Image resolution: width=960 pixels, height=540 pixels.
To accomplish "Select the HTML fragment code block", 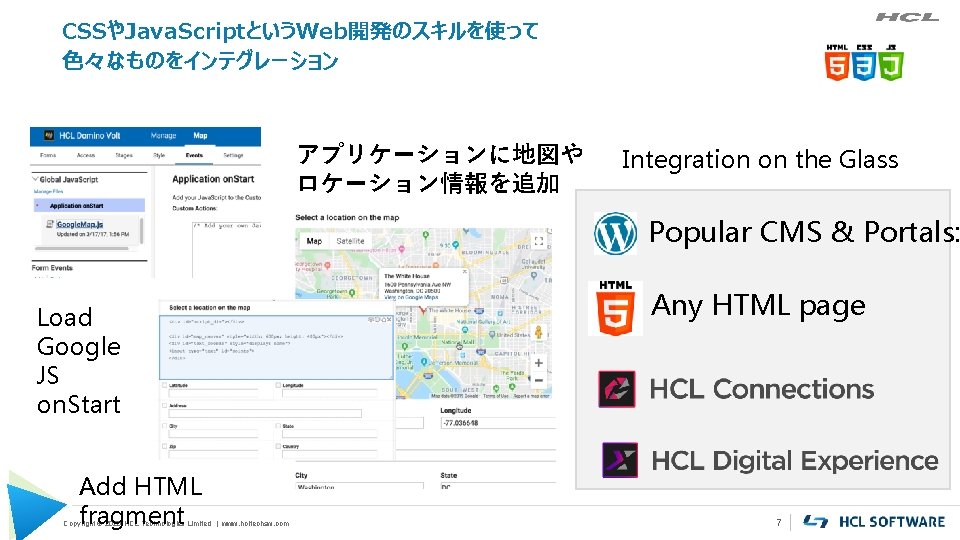I will pyautogui.click(x=276, y=348).
